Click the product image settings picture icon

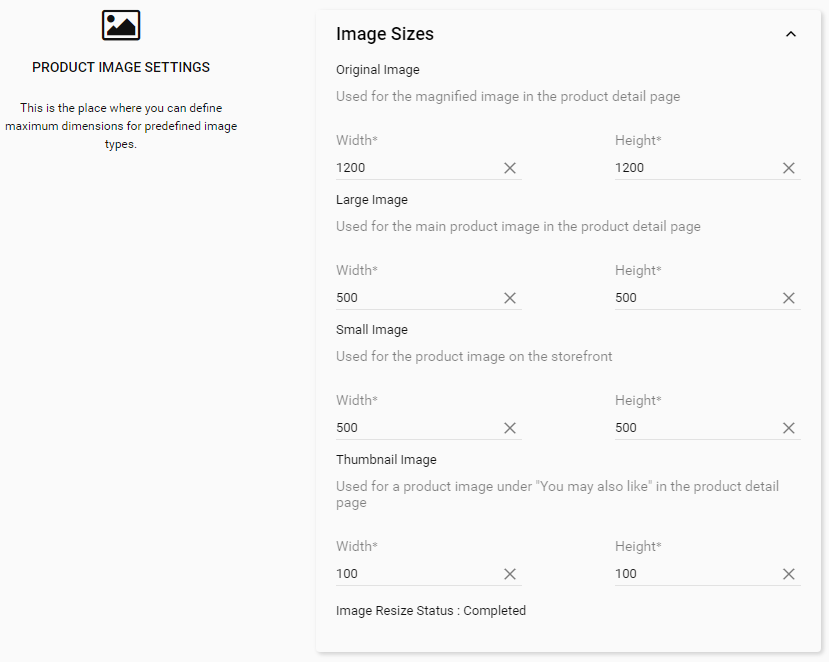[121, 25]
